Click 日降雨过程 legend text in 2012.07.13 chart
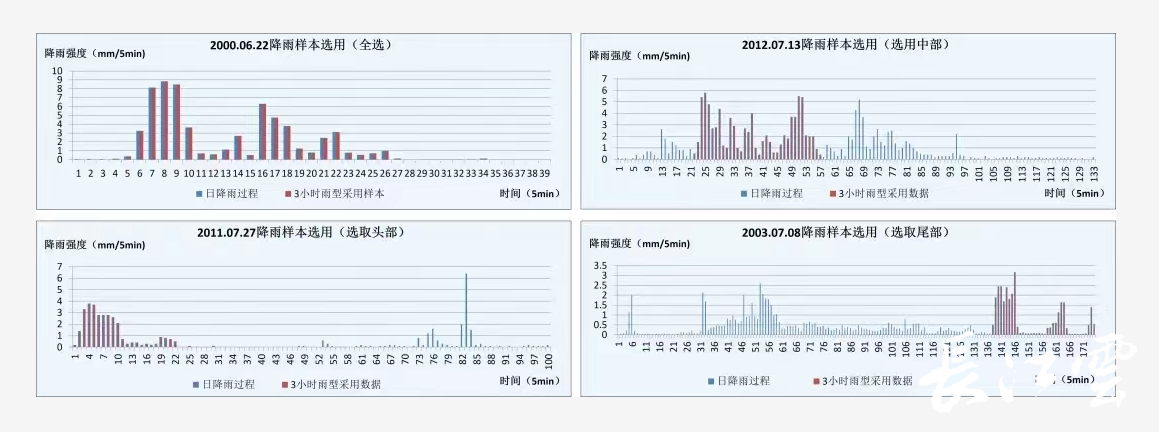This screenshot has width=1159, height=432. [x=776, y=194]
